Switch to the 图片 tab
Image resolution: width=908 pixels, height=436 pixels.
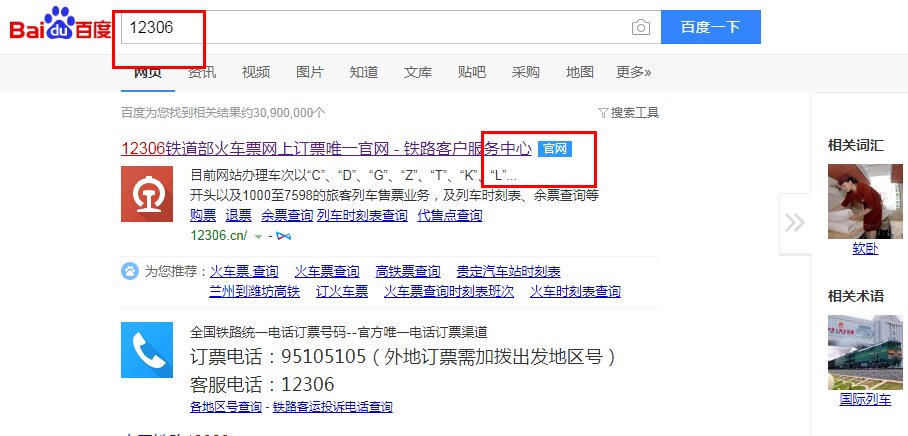pyautogui.click(x=310, y=72)
